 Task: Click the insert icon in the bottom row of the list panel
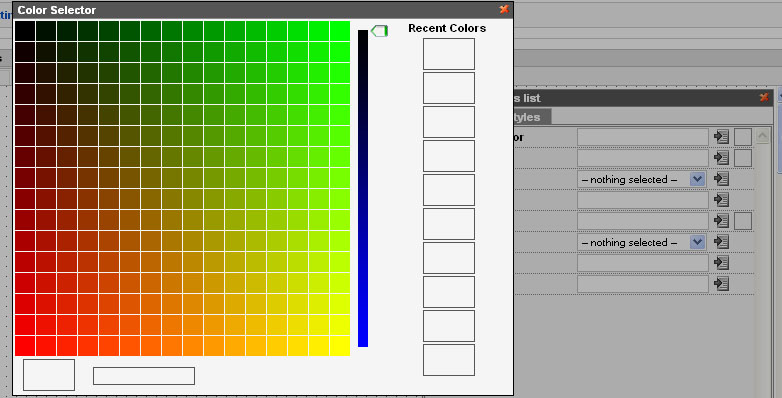coord(721,283)
